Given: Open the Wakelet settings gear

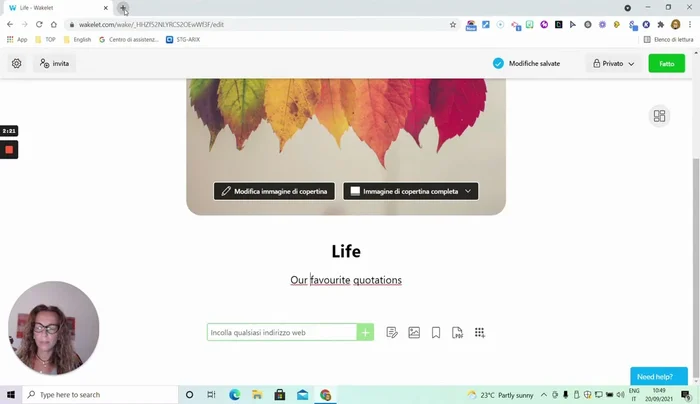Looking at the screenshot, I should coord(17,63).
